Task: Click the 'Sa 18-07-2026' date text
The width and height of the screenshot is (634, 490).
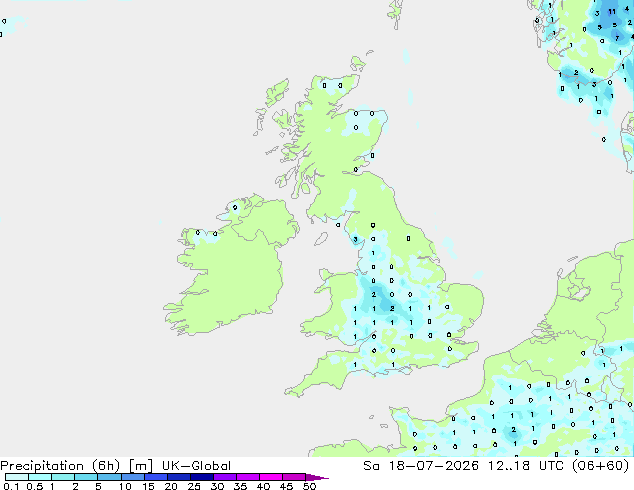Action: (x=421, y=466)
